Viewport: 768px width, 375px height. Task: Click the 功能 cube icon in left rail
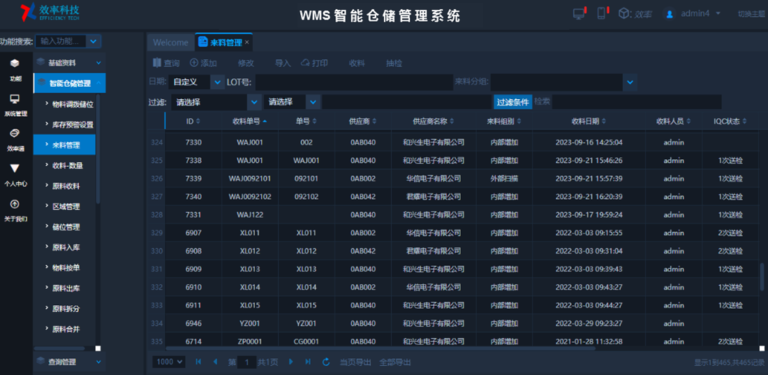pos(15,63)
